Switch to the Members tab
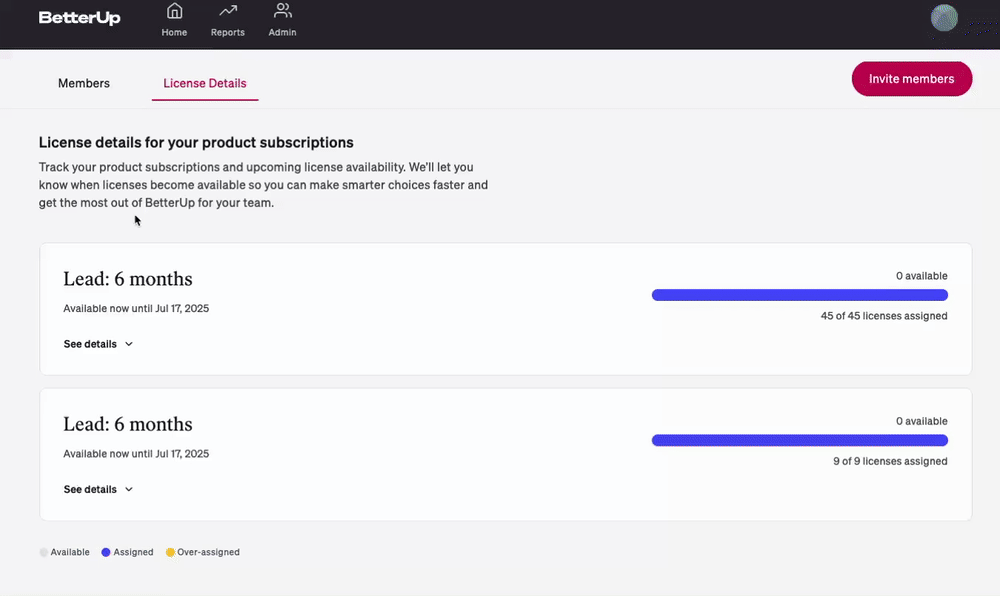 (x=84, y=84)
